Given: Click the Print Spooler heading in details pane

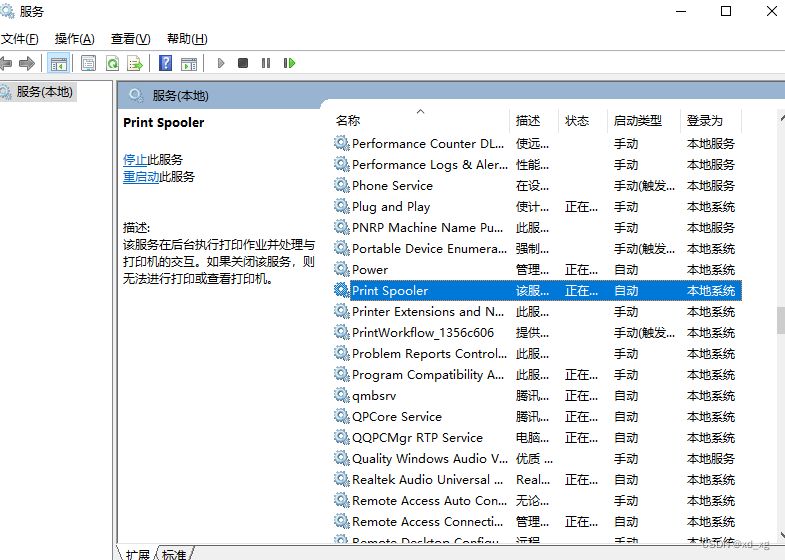Looking at the screenshot, I should tap(164, 123).
